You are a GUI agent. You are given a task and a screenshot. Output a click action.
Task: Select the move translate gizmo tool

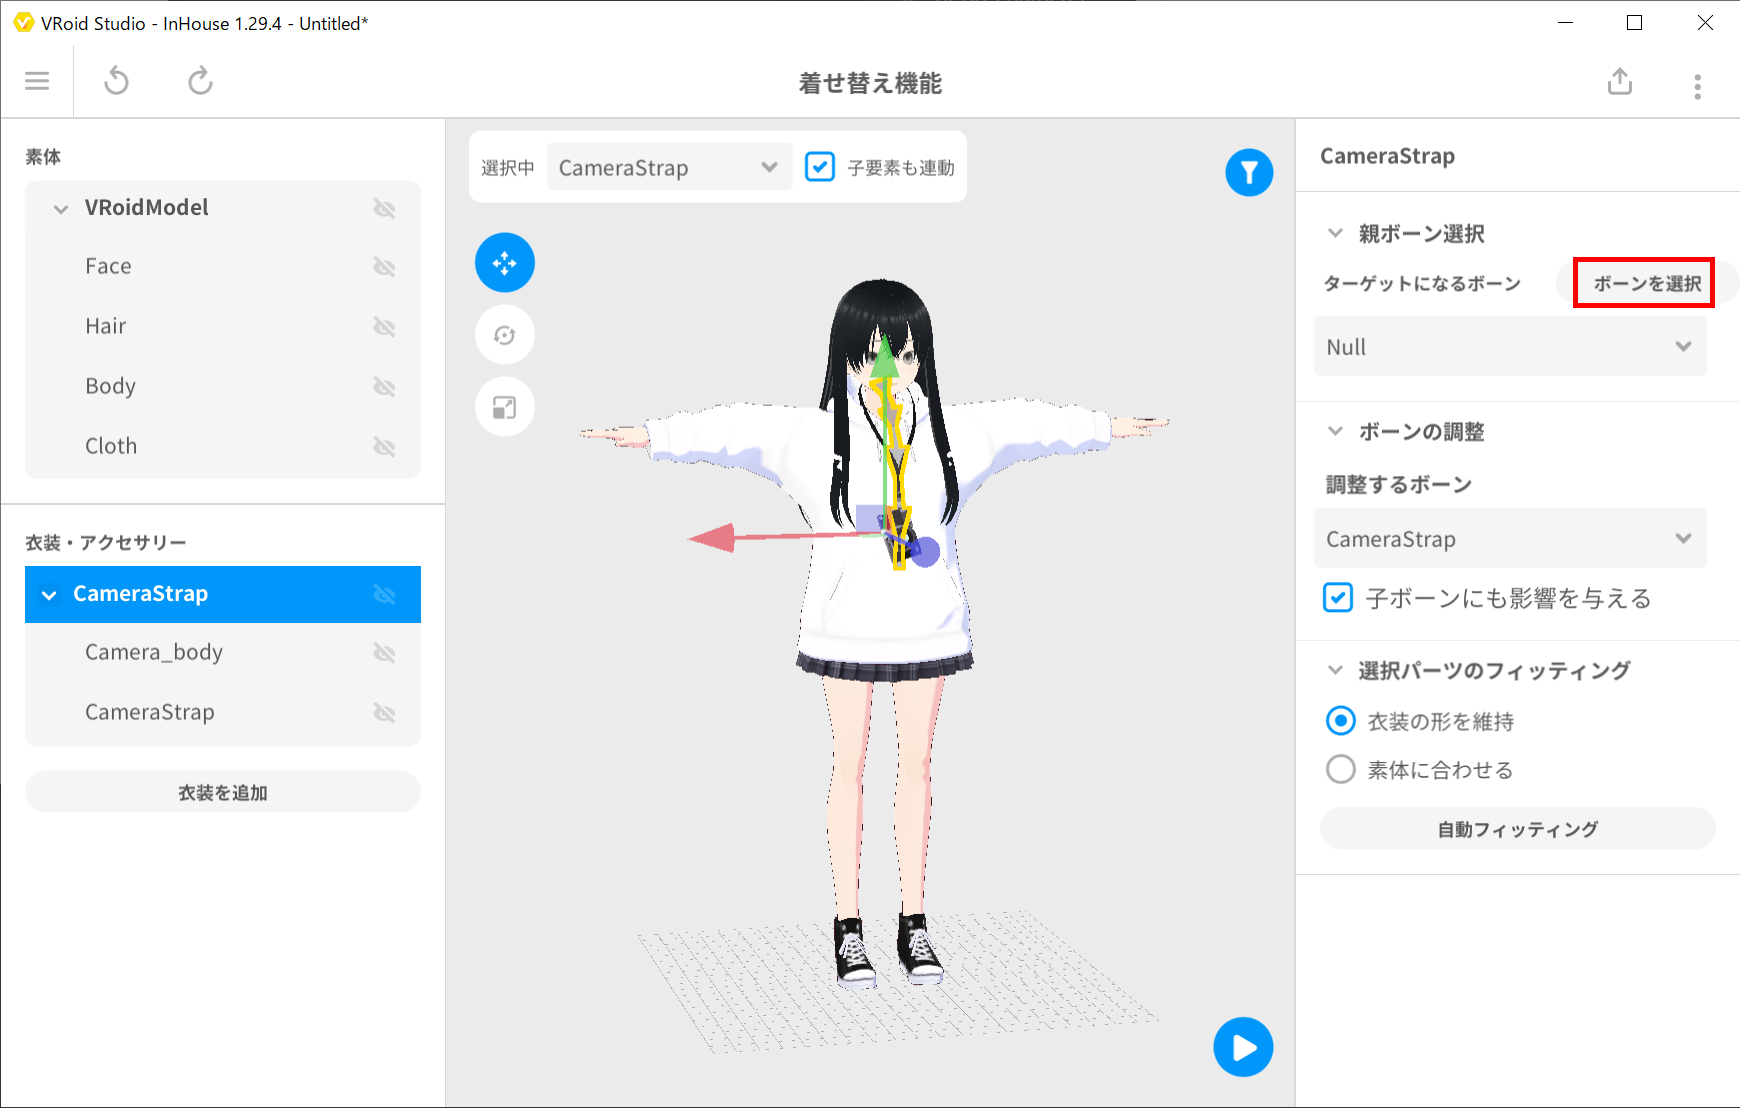505,263
